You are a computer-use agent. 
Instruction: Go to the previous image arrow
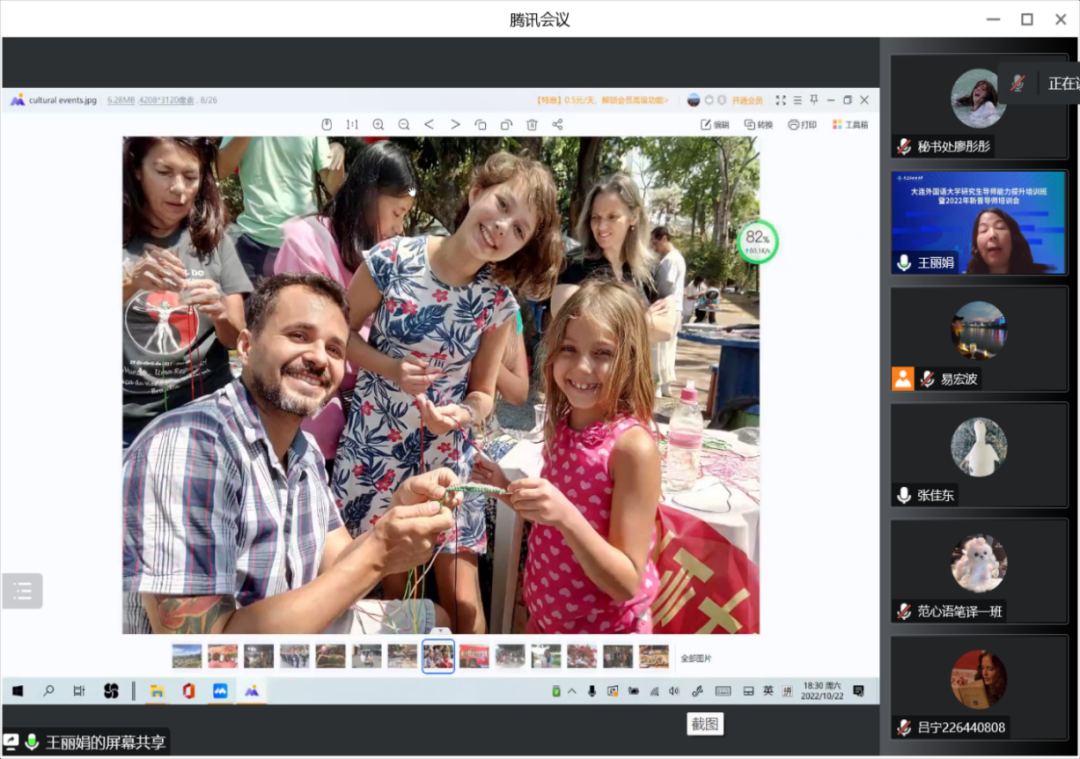click(x=429, y=125)
